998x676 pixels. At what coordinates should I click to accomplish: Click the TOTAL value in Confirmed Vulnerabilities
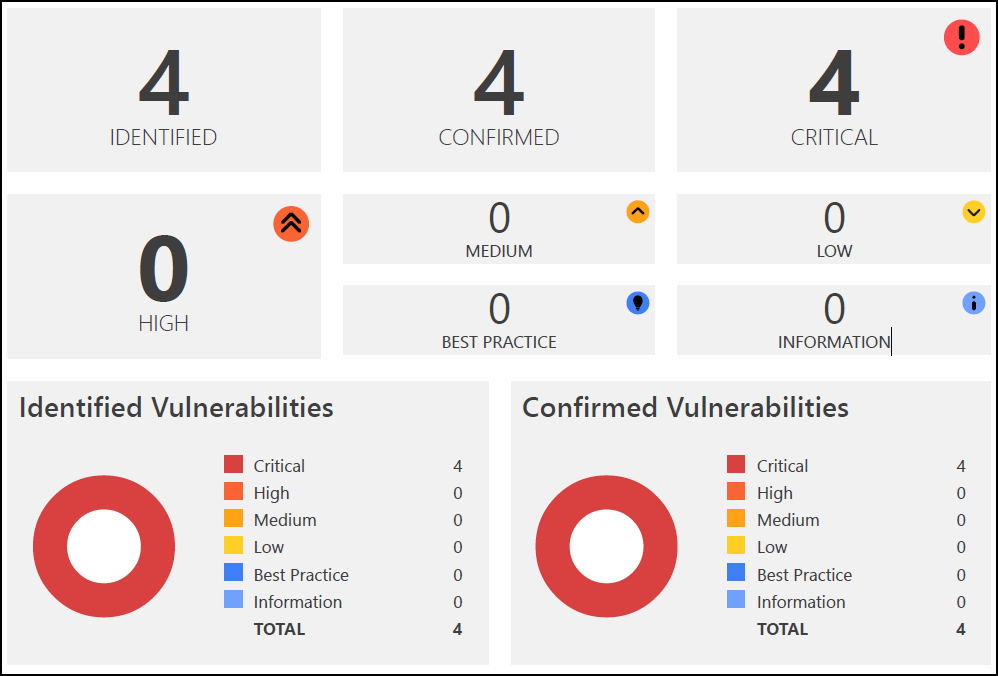tap(961, 629)
